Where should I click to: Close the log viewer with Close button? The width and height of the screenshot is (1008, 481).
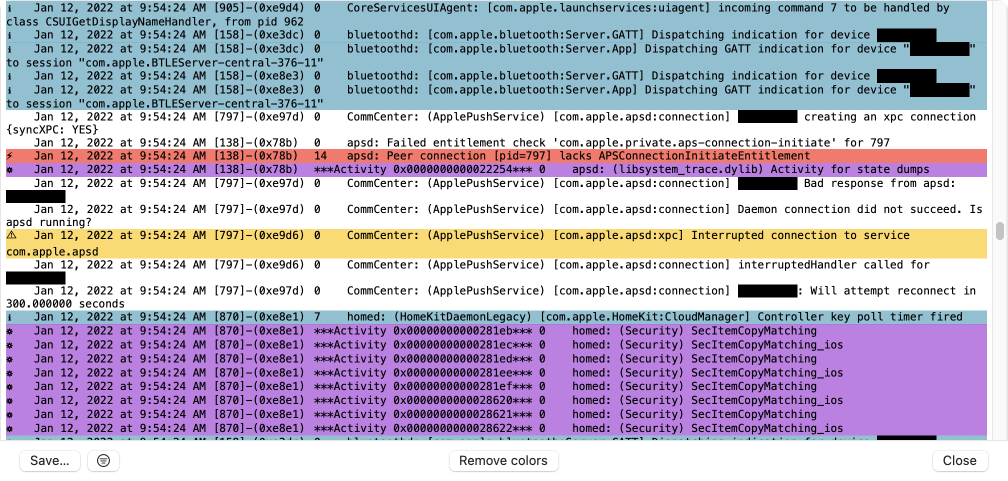coord(960,460)
